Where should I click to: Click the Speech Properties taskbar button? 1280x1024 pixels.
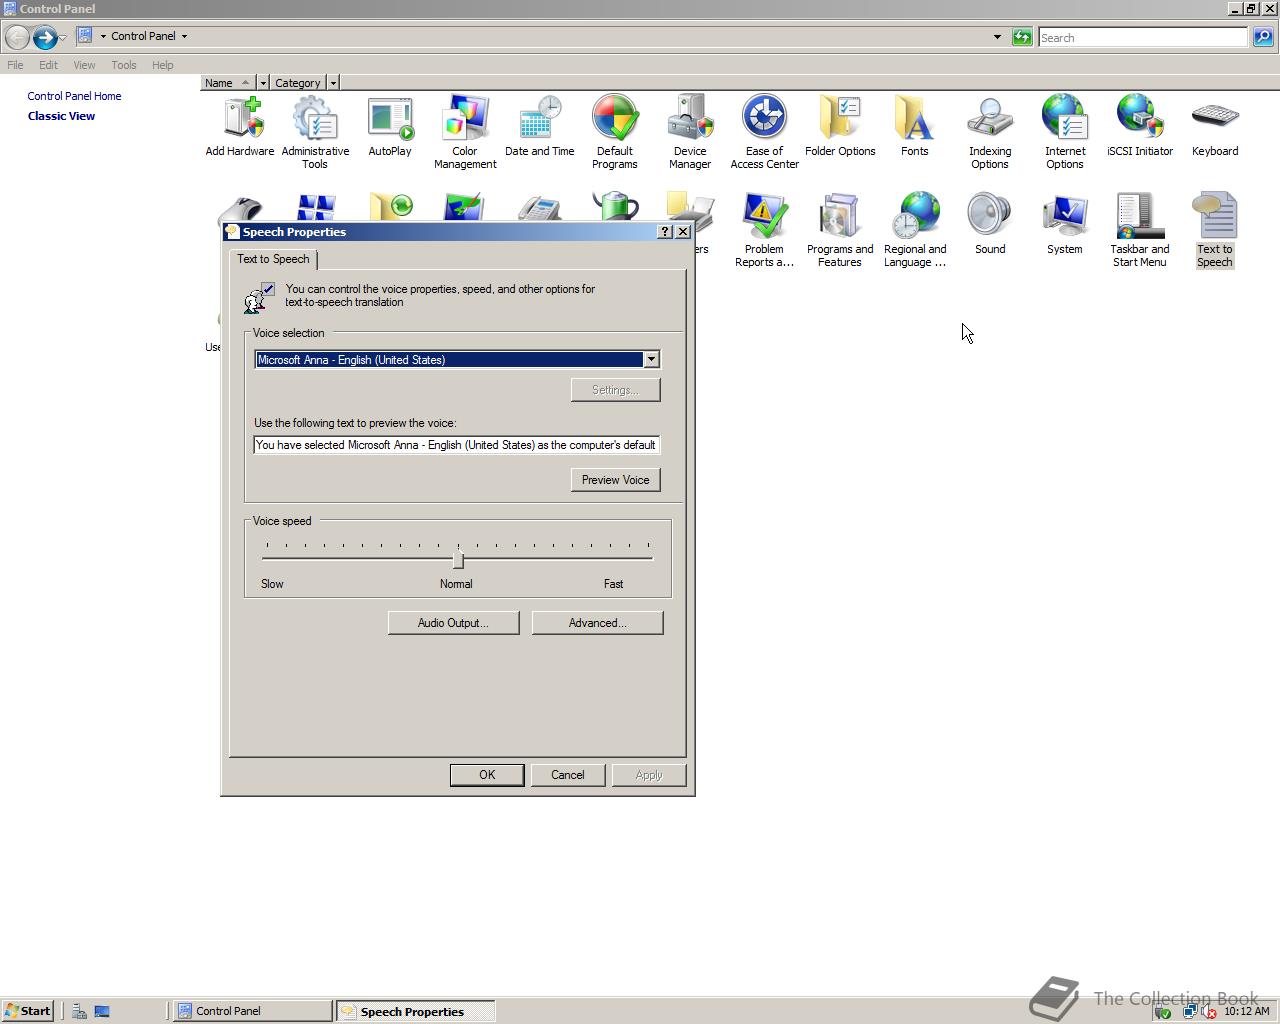[415, 1011]
